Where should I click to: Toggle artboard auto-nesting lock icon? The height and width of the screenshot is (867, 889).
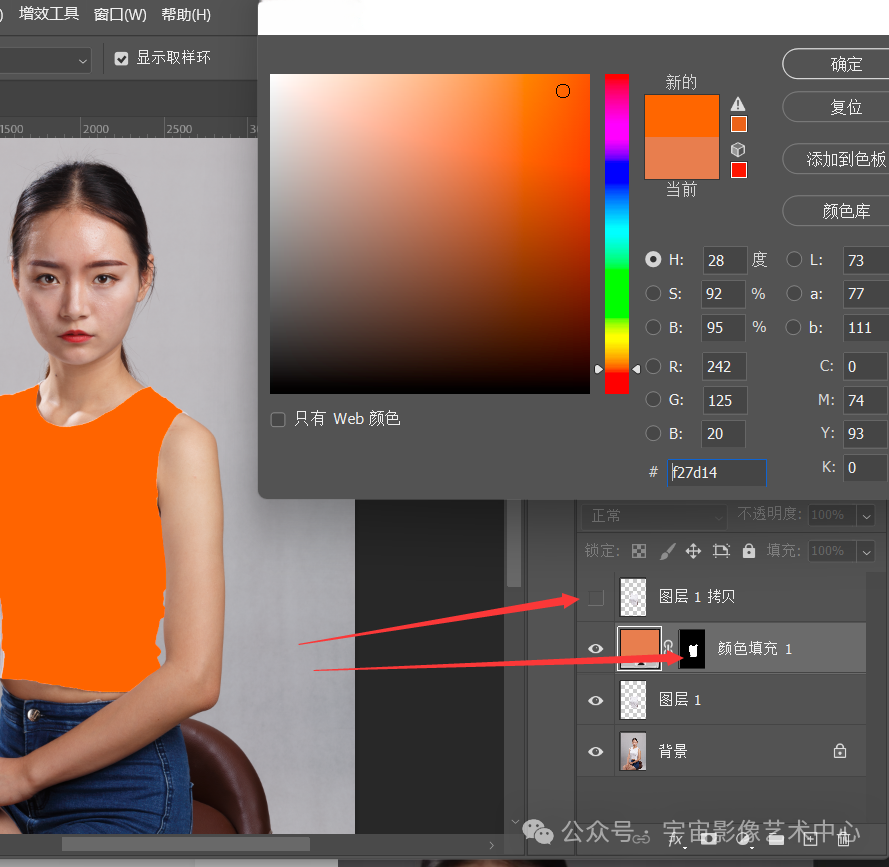point(721,551)
